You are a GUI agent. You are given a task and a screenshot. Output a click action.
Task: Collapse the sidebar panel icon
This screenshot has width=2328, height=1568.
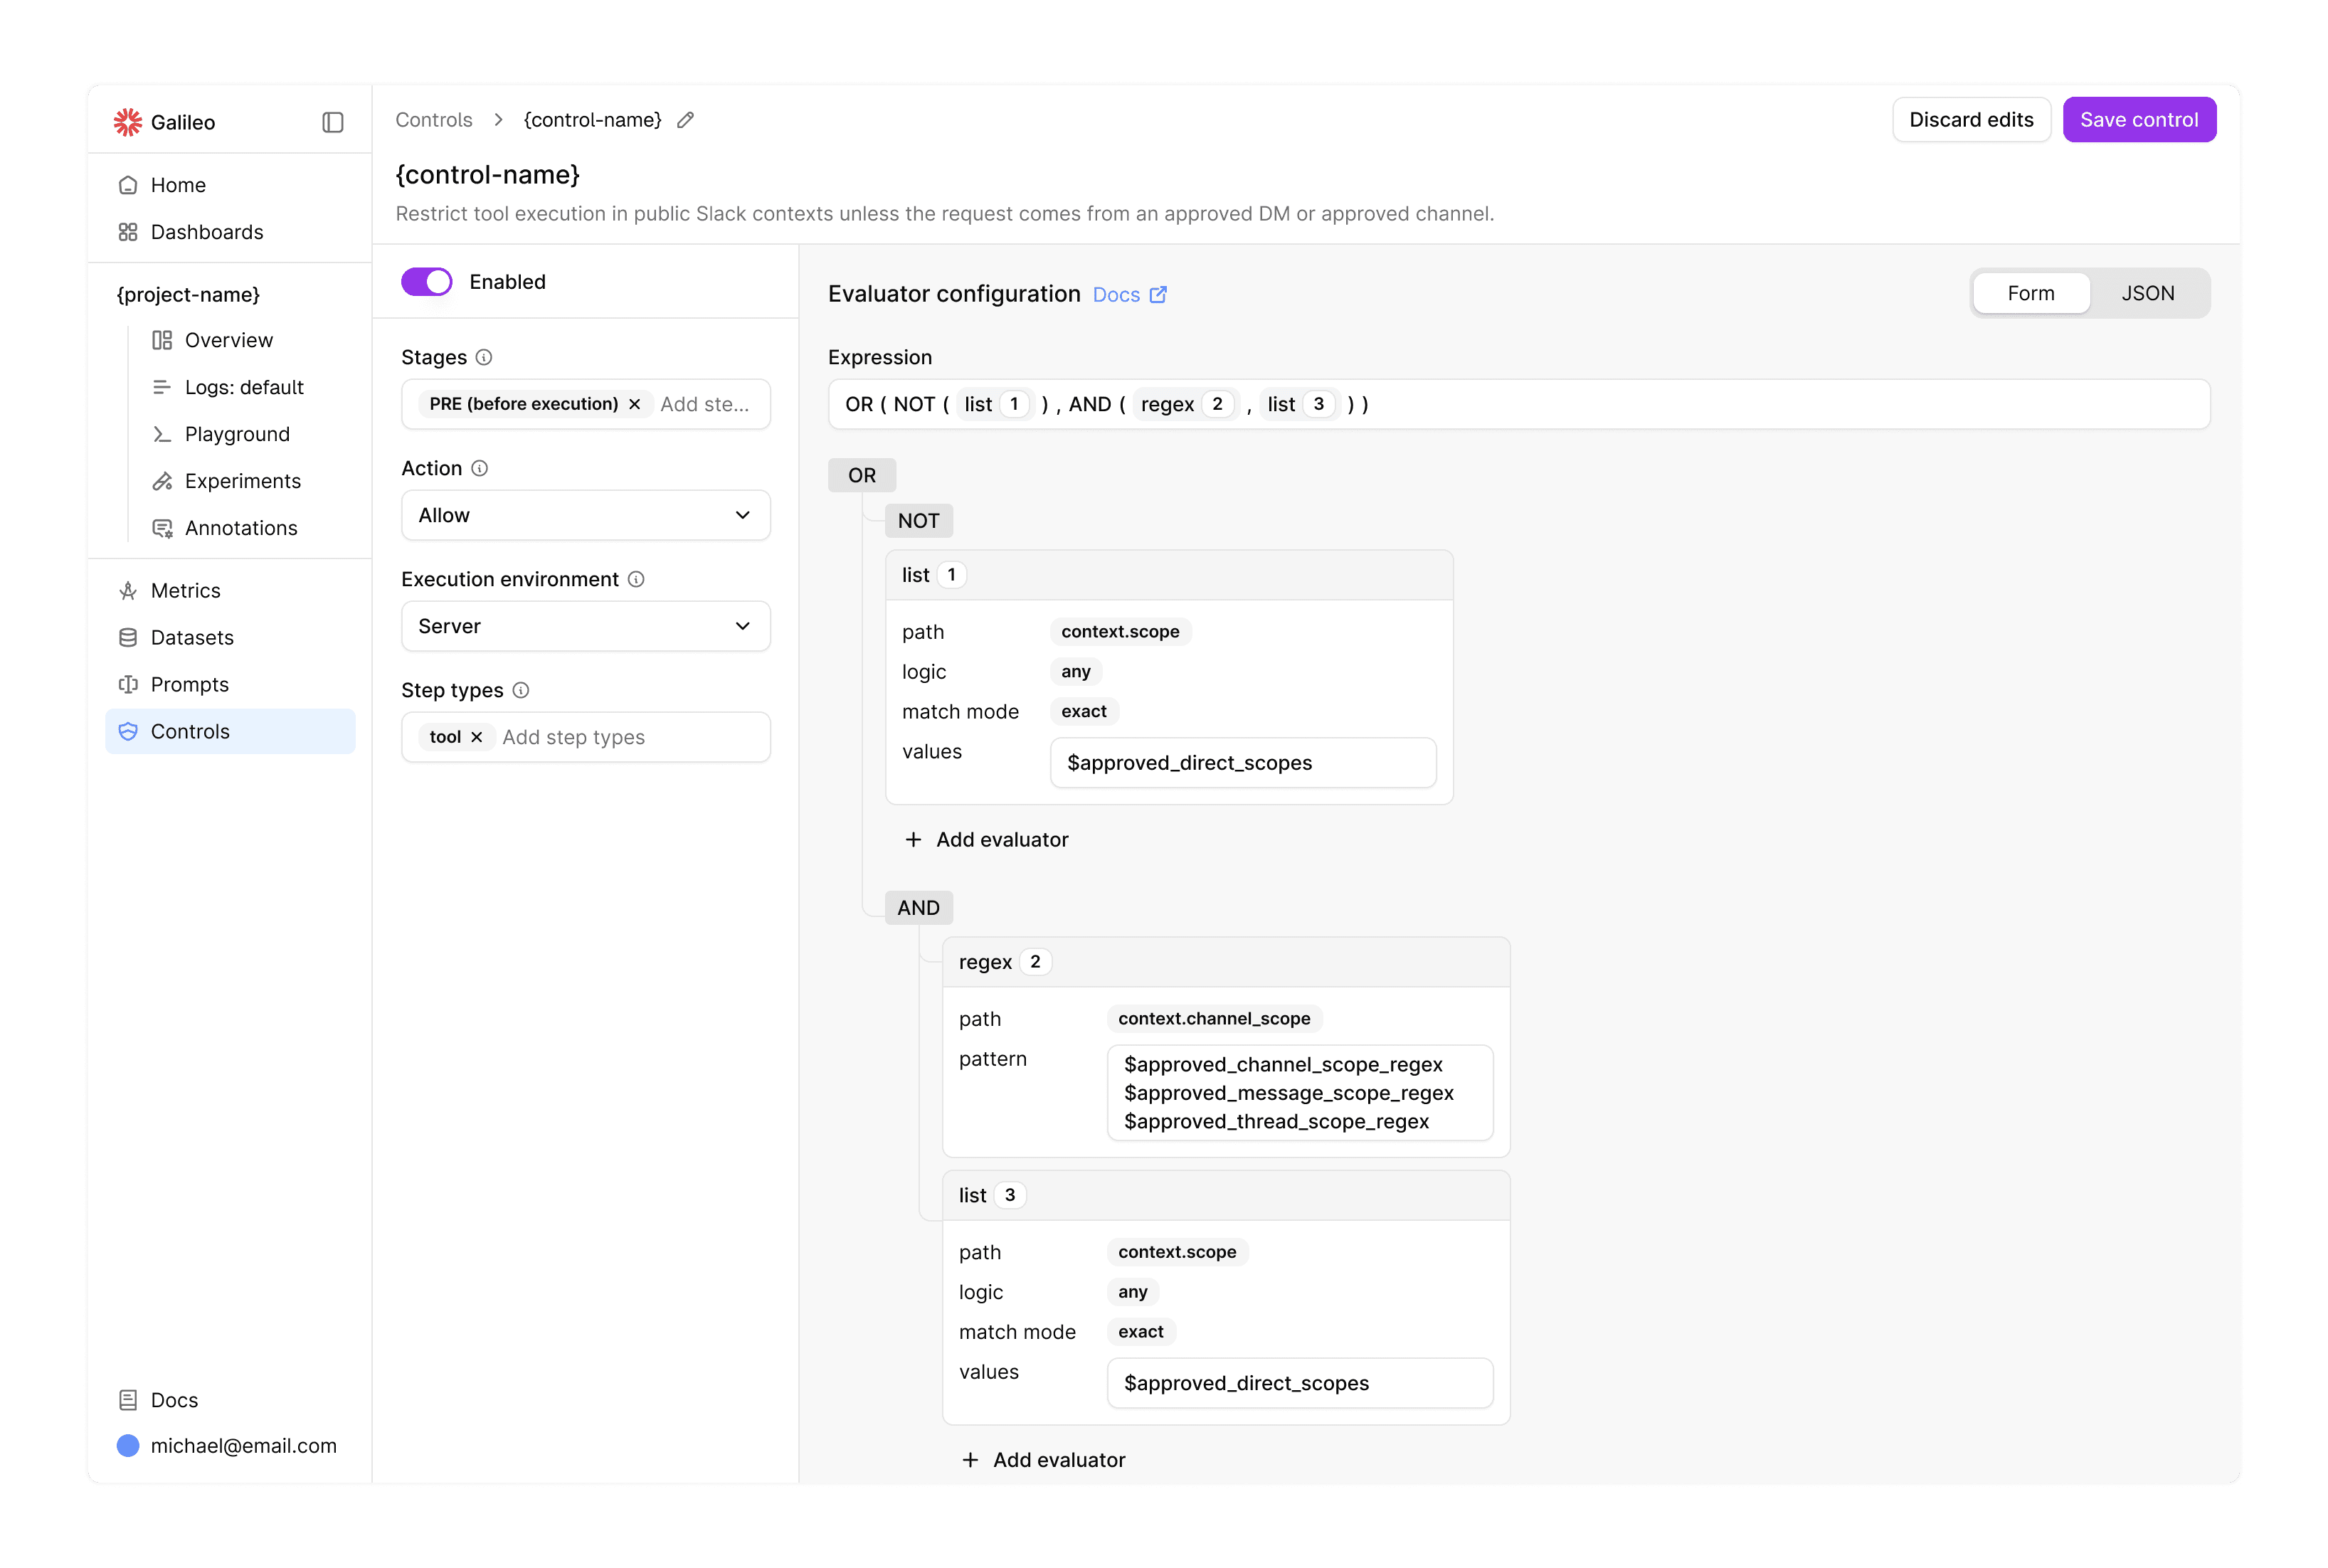click(333, 122)
